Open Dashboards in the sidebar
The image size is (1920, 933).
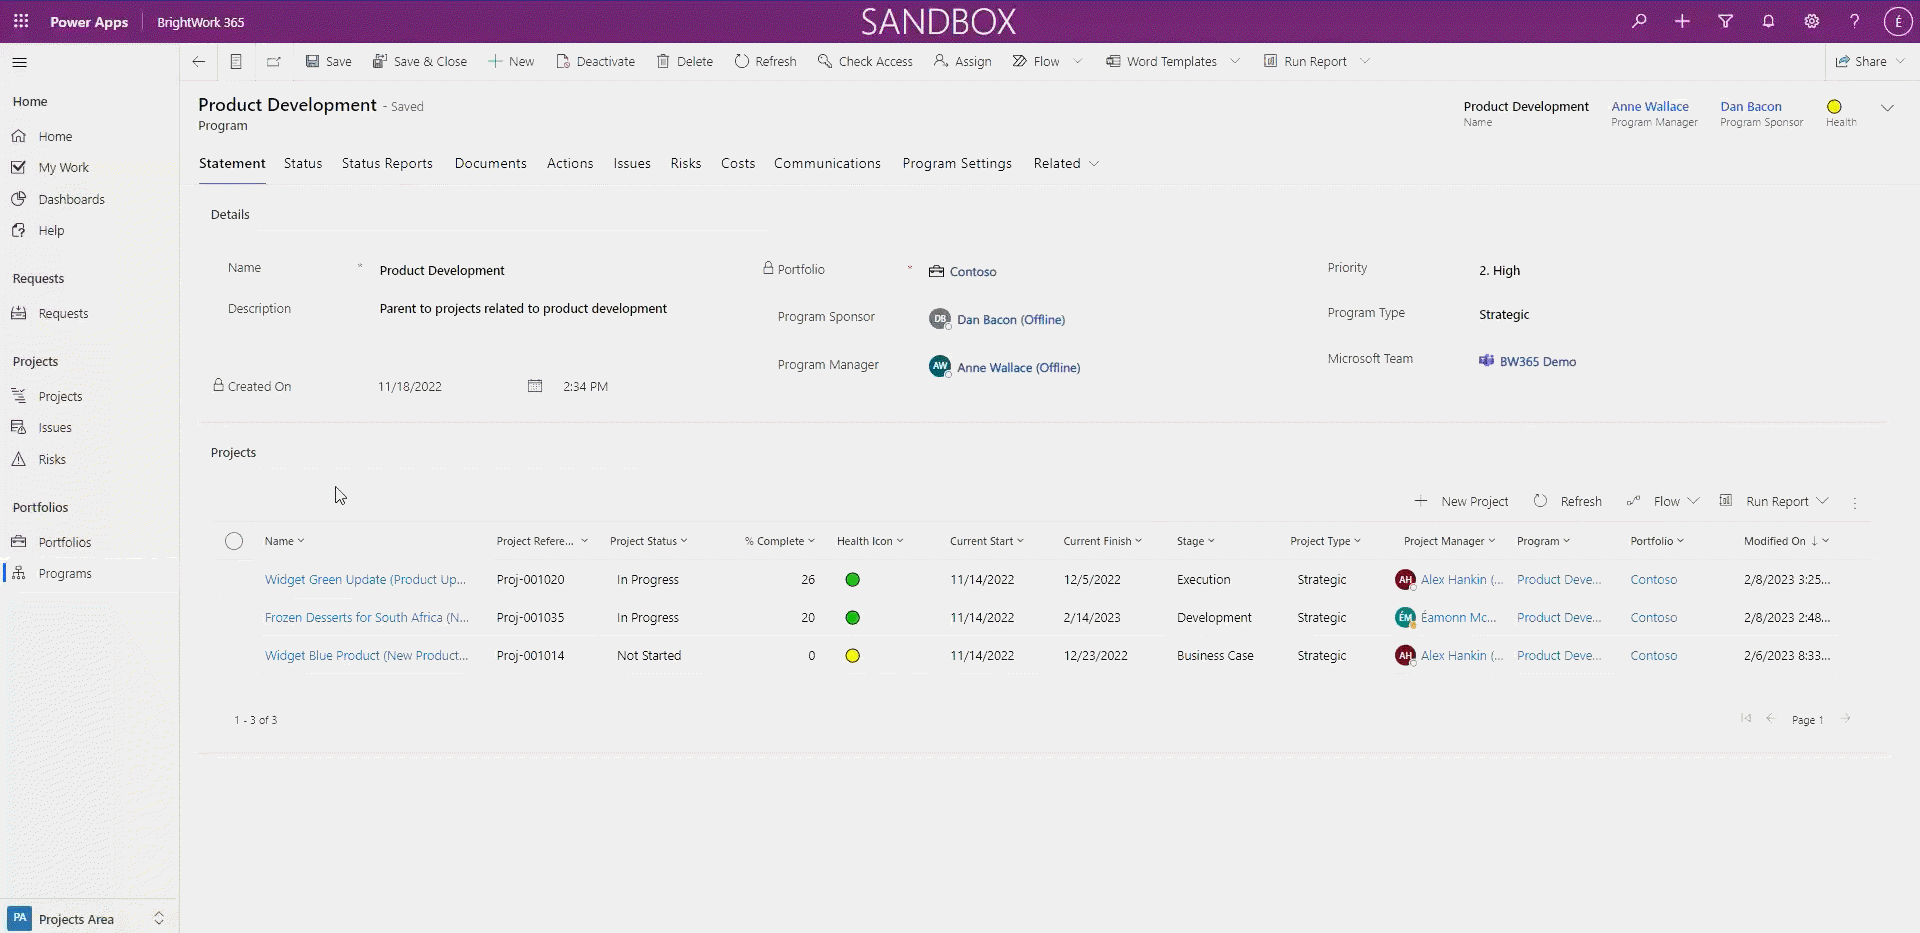click(x=71, y=199)
